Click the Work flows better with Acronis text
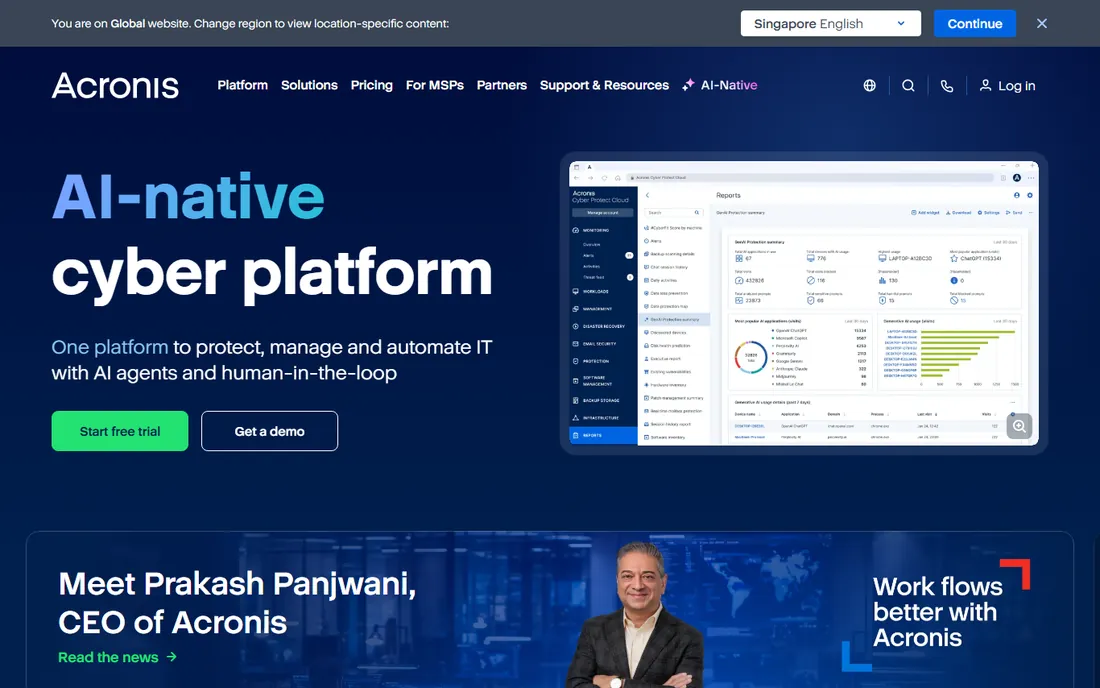The height and width of the screenshot is (688, 1100). click(x=937, y=612)
